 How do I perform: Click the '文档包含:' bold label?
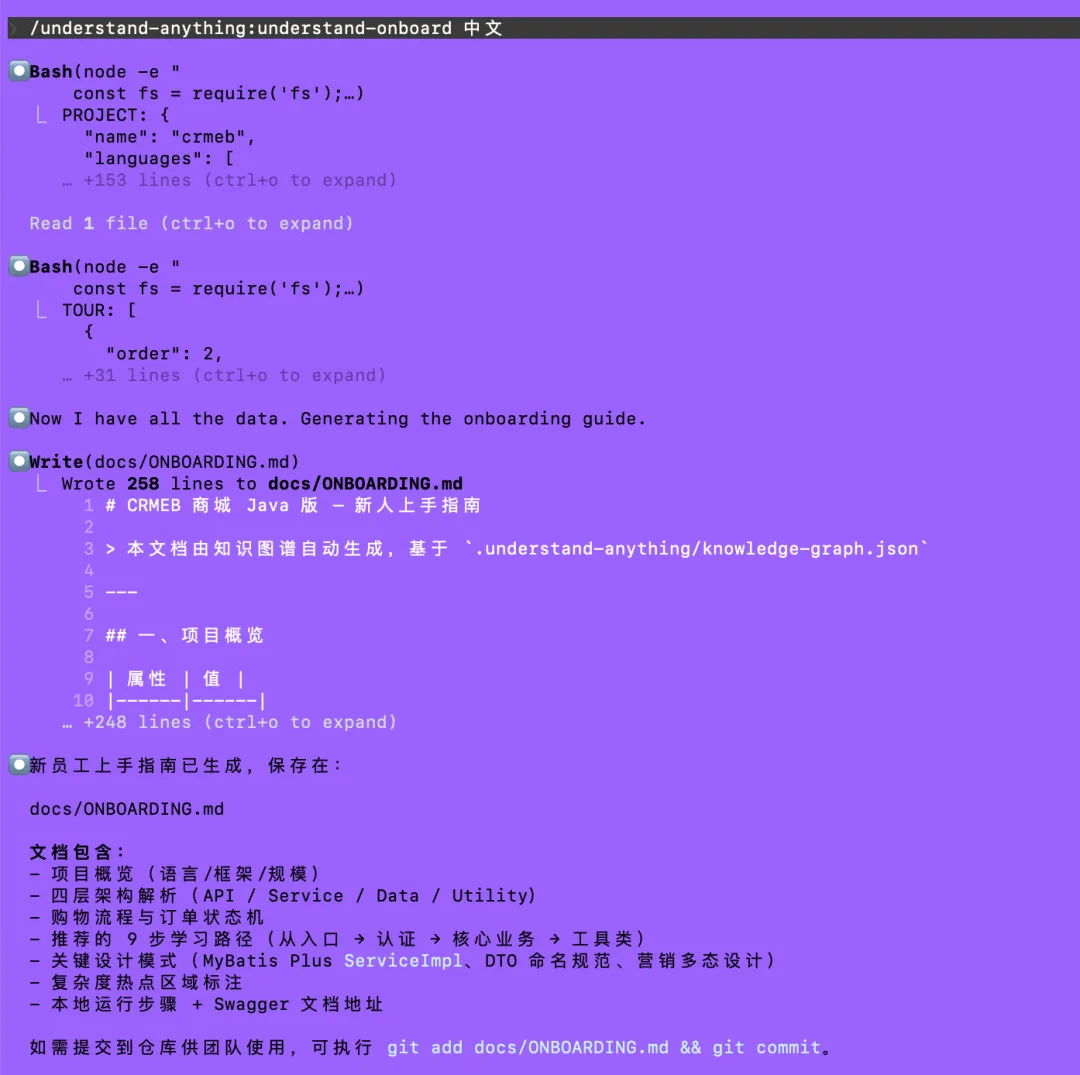pos(77,853)
